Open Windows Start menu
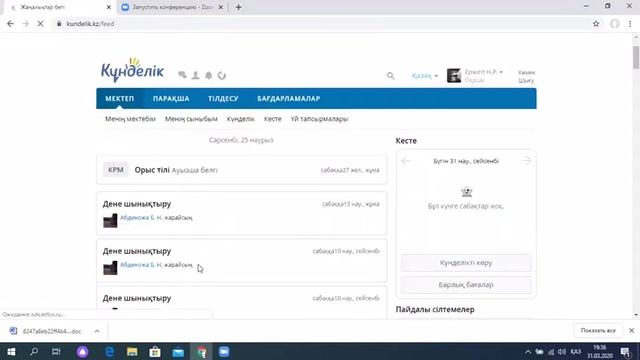This screenshot has width=640, height=360. pyautogui.click(x=11, y=351)
